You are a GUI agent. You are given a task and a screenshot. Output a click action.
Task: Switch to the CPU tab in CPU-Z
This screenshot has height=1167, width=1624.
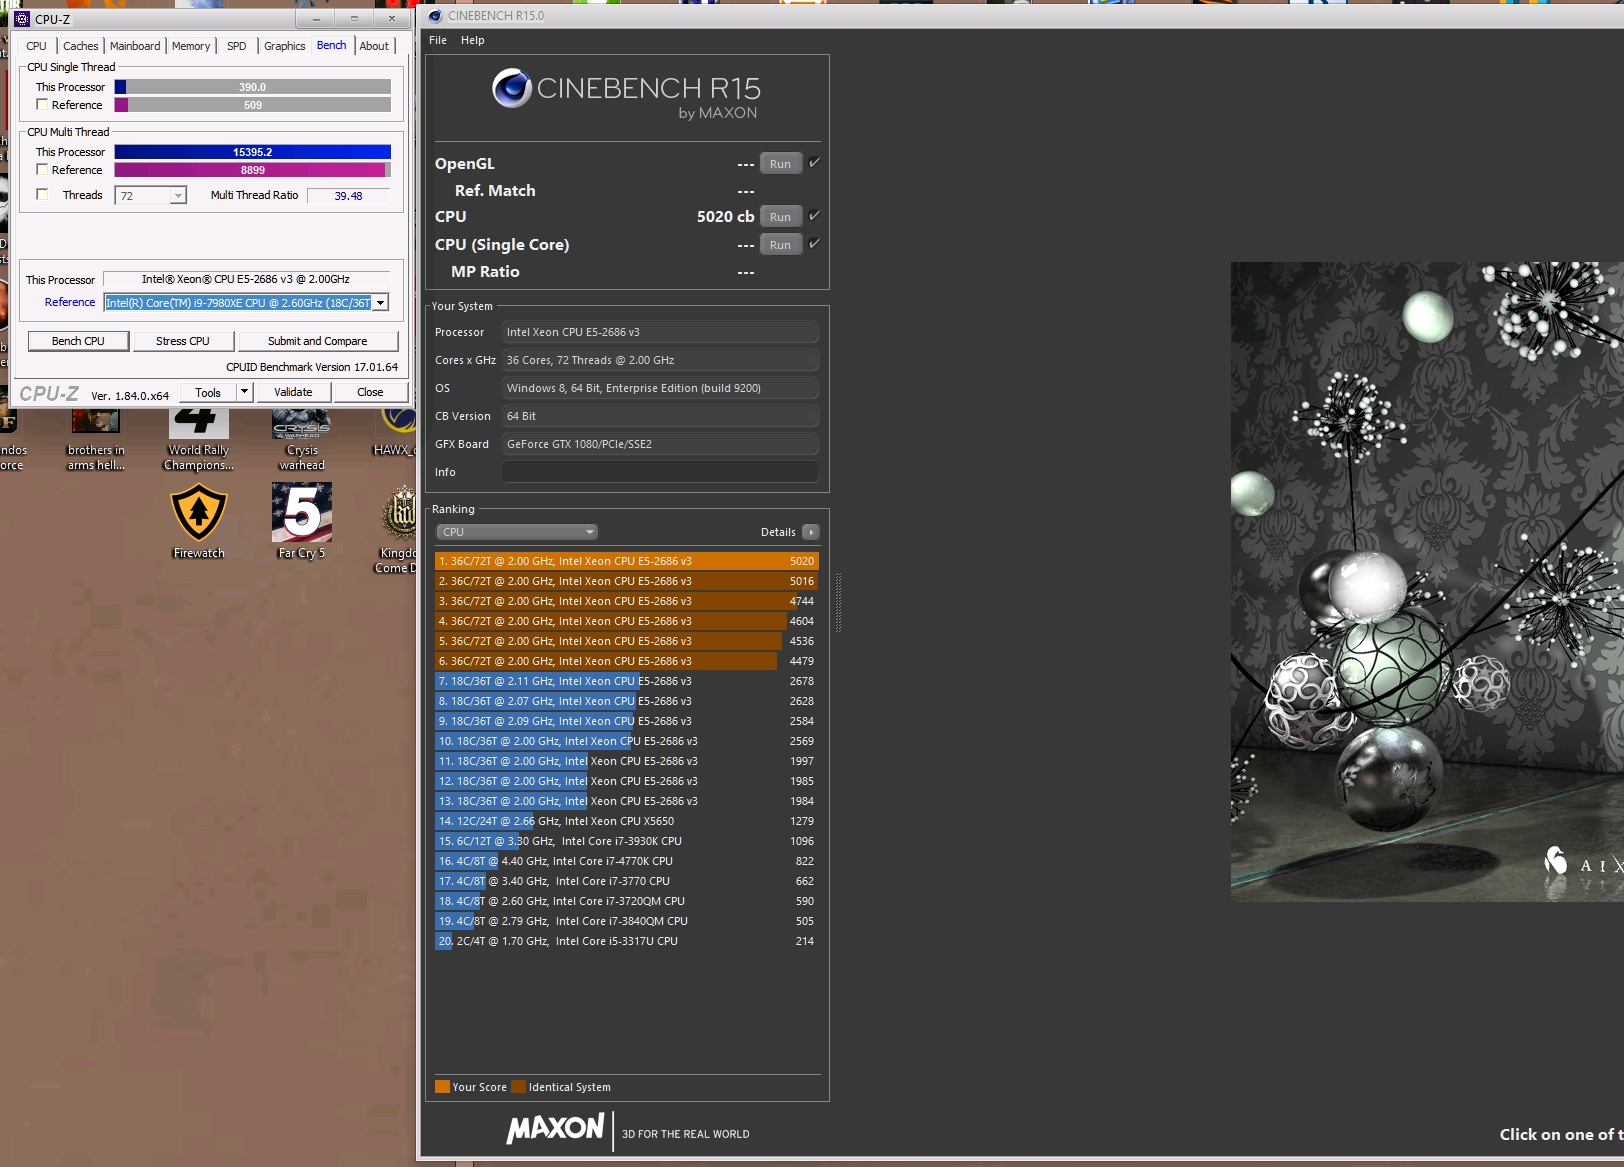[x=36, y=46]
